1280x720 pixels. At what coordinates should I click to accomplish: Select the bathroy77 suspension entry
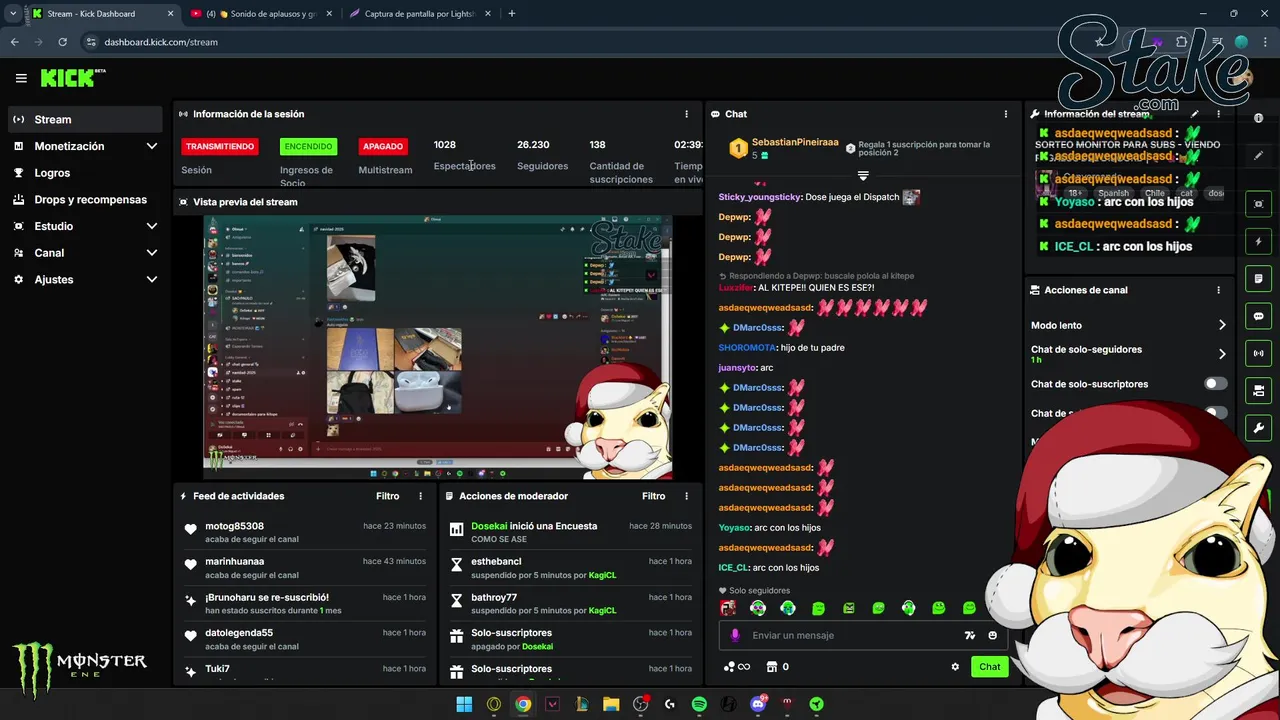click(571, 603)
